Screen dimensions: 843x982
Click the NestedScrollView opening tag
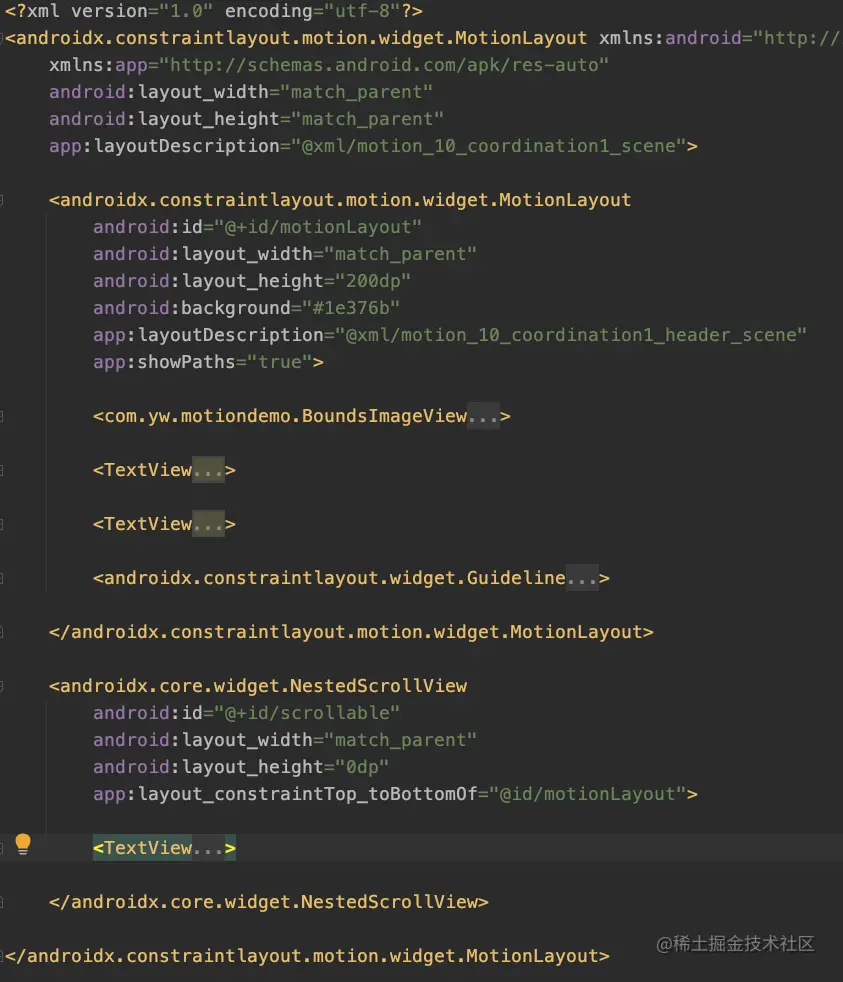[258, 686]
